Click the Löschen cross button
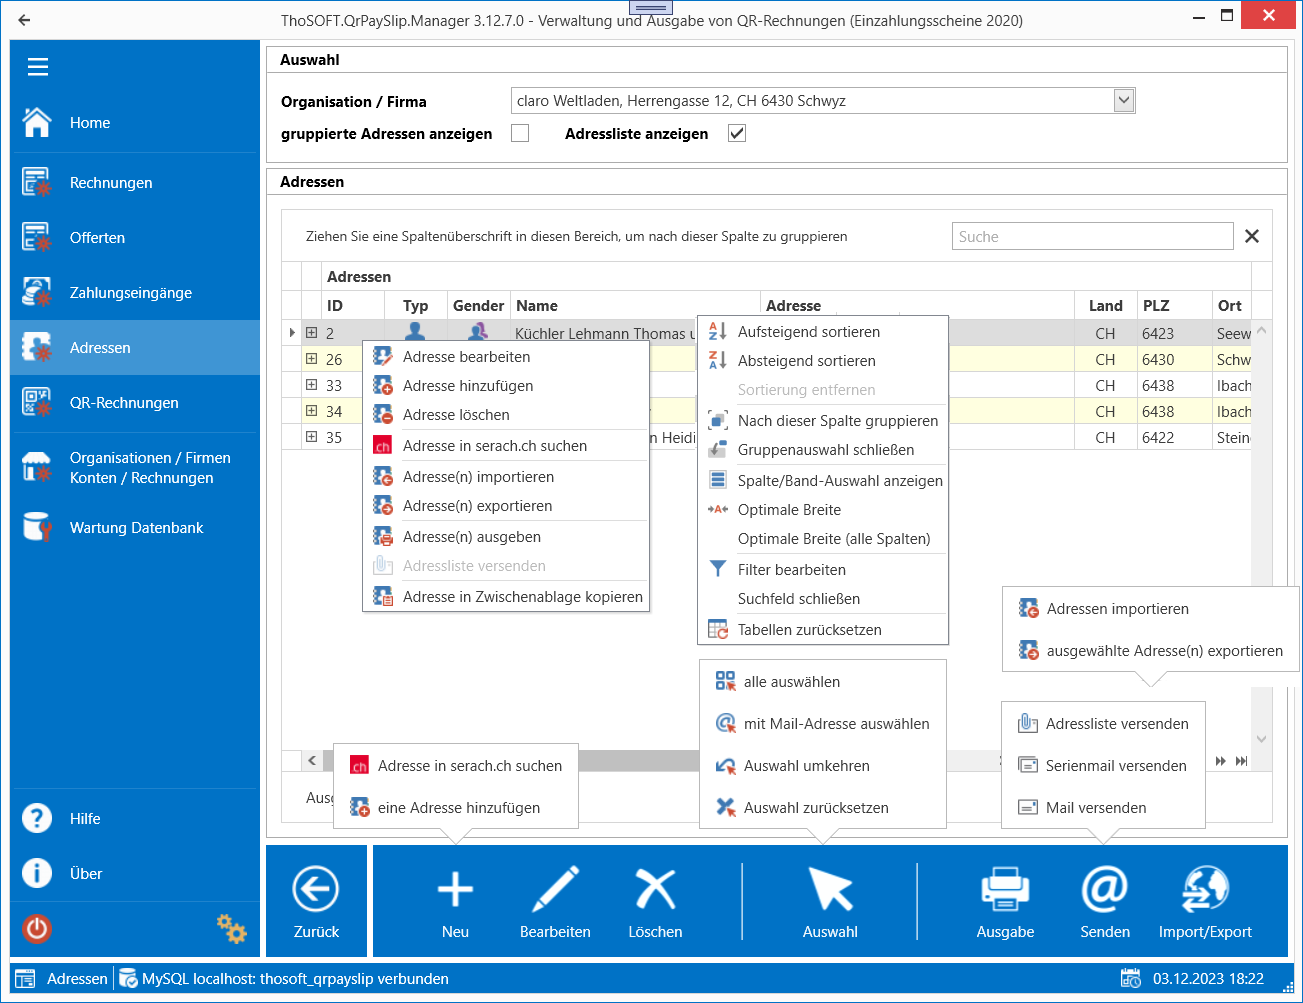 655,901
